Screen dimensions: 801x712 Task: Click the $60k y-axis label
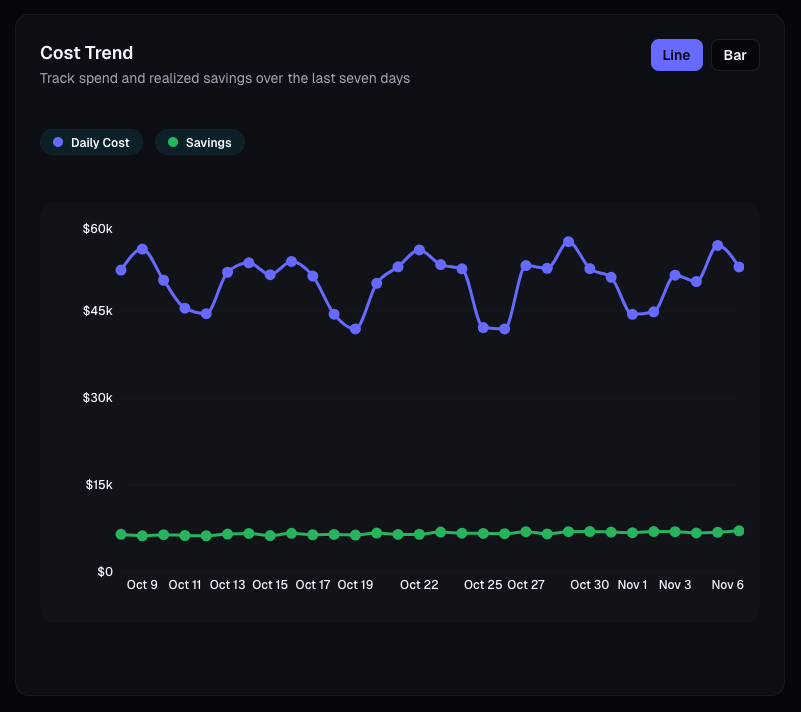pos(97,229)
